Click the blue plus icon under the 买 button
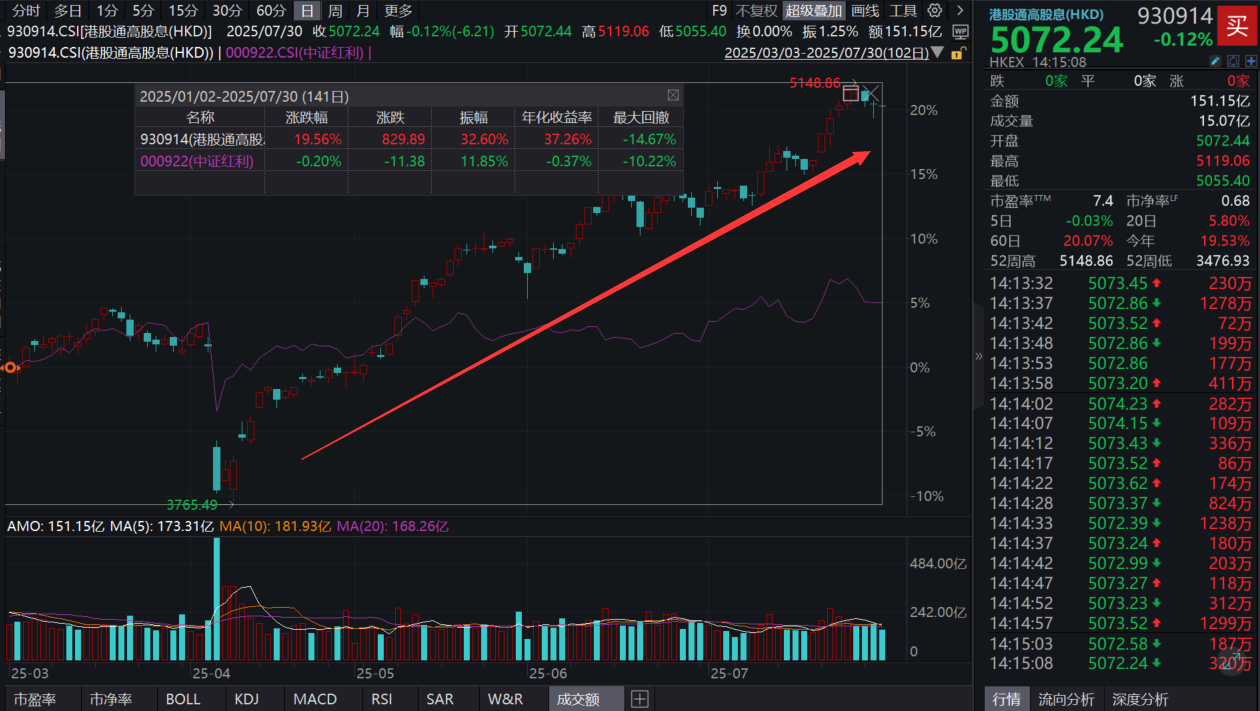The image size is (1260, 711). tap(1251, 60)
